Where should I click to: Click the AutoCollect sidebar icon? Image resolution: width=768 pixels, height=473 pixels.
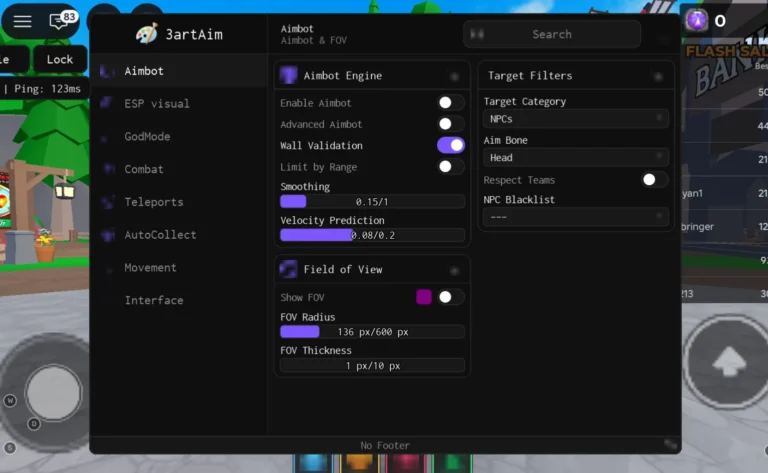click(x=108, y=235)
